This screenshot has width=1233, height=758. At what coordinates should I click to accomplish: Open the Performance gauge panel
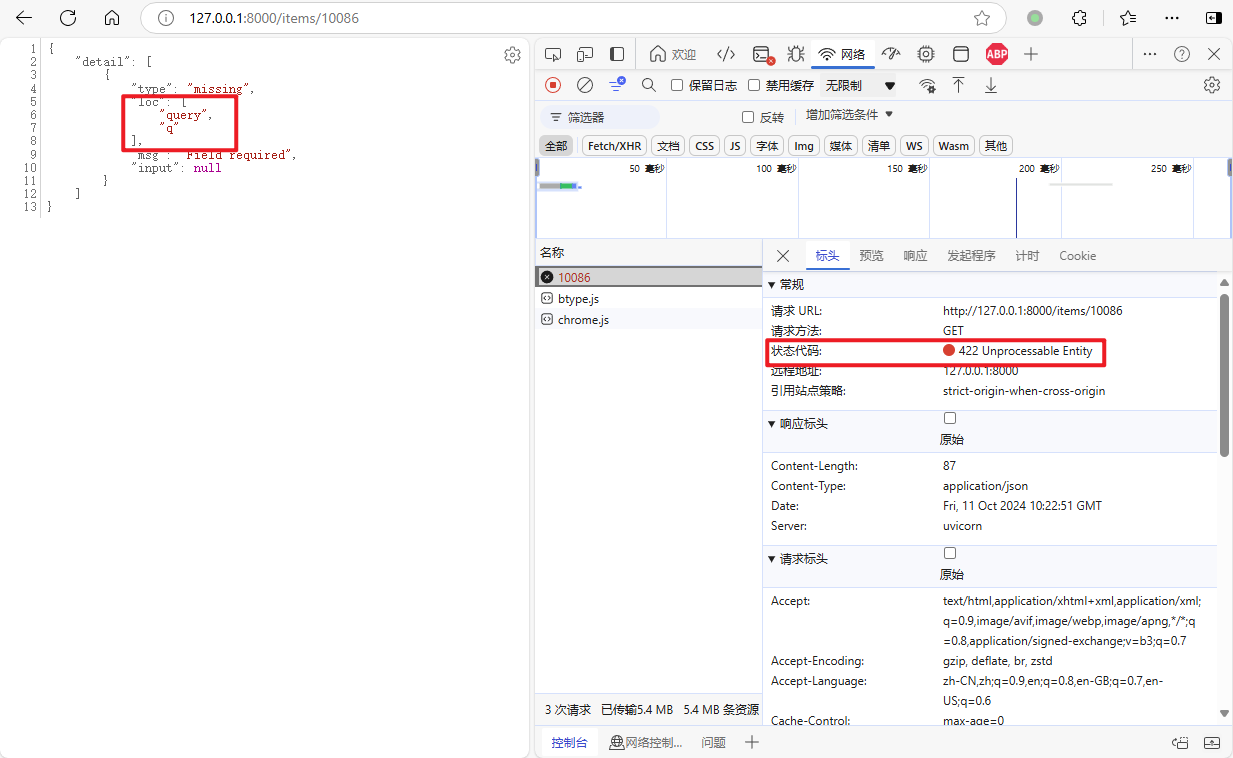(x=891, y=54)
